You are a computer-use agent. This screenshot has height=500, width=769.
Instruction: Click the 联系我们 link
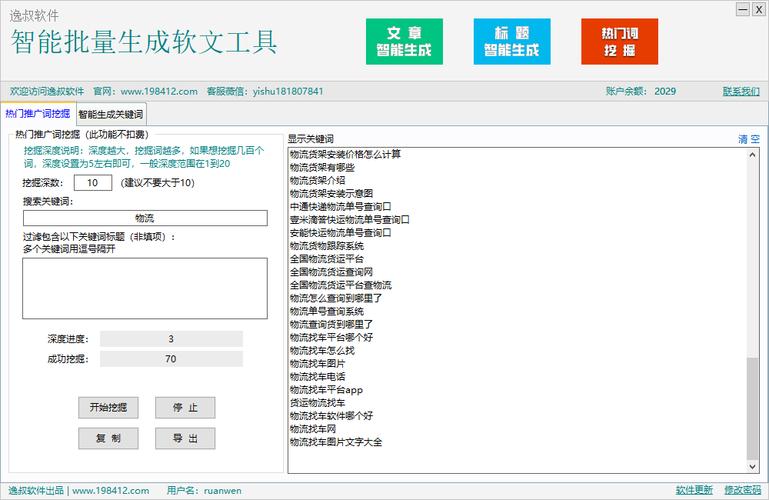(741, 91)
